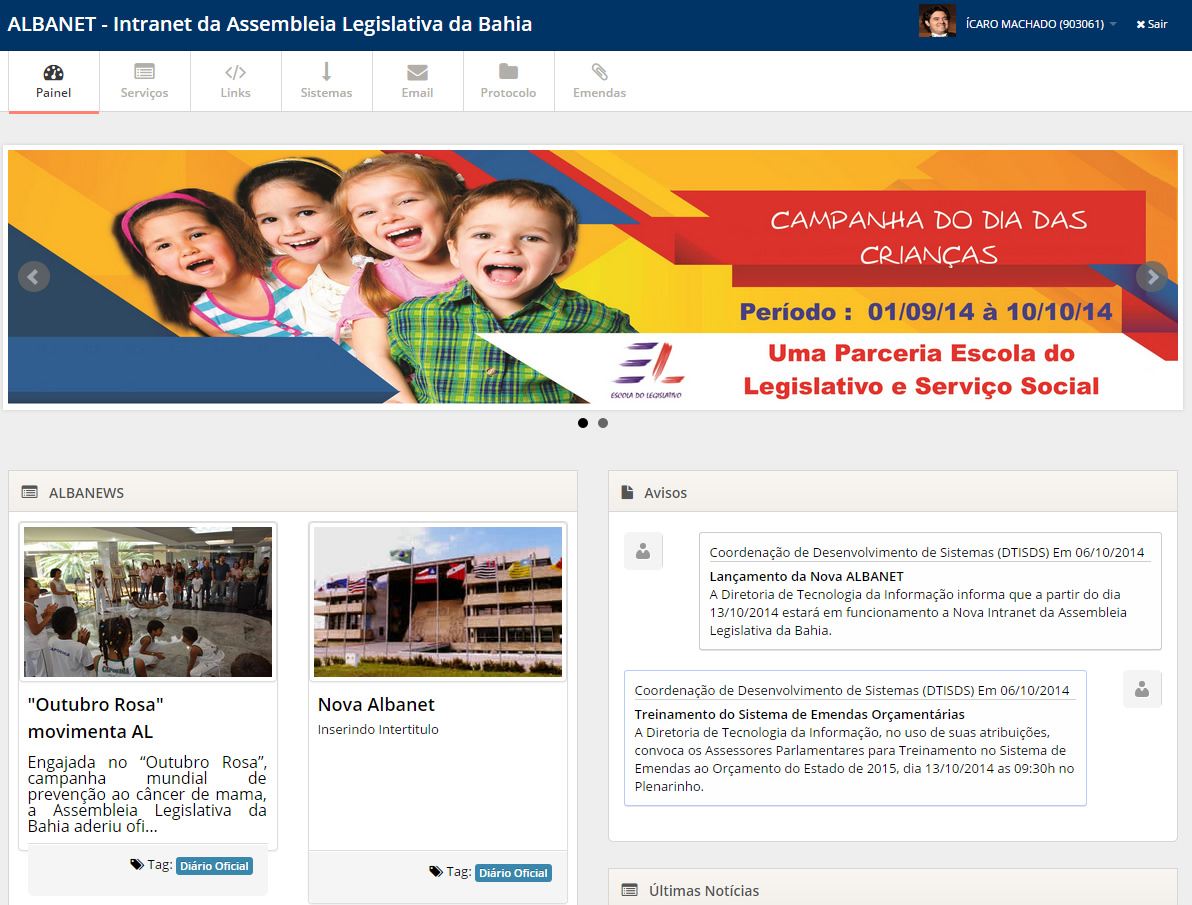
Task: Open the Serviços navigation icon
Action: [x=144, y=73]
